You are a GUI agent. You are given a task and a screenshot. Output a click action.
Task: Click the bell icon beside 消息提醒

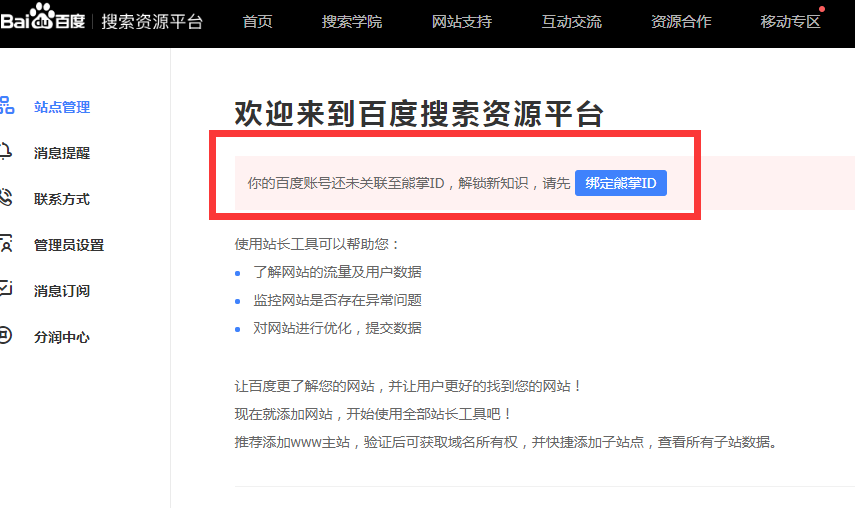pyautogui.click(x=5, y=152)
